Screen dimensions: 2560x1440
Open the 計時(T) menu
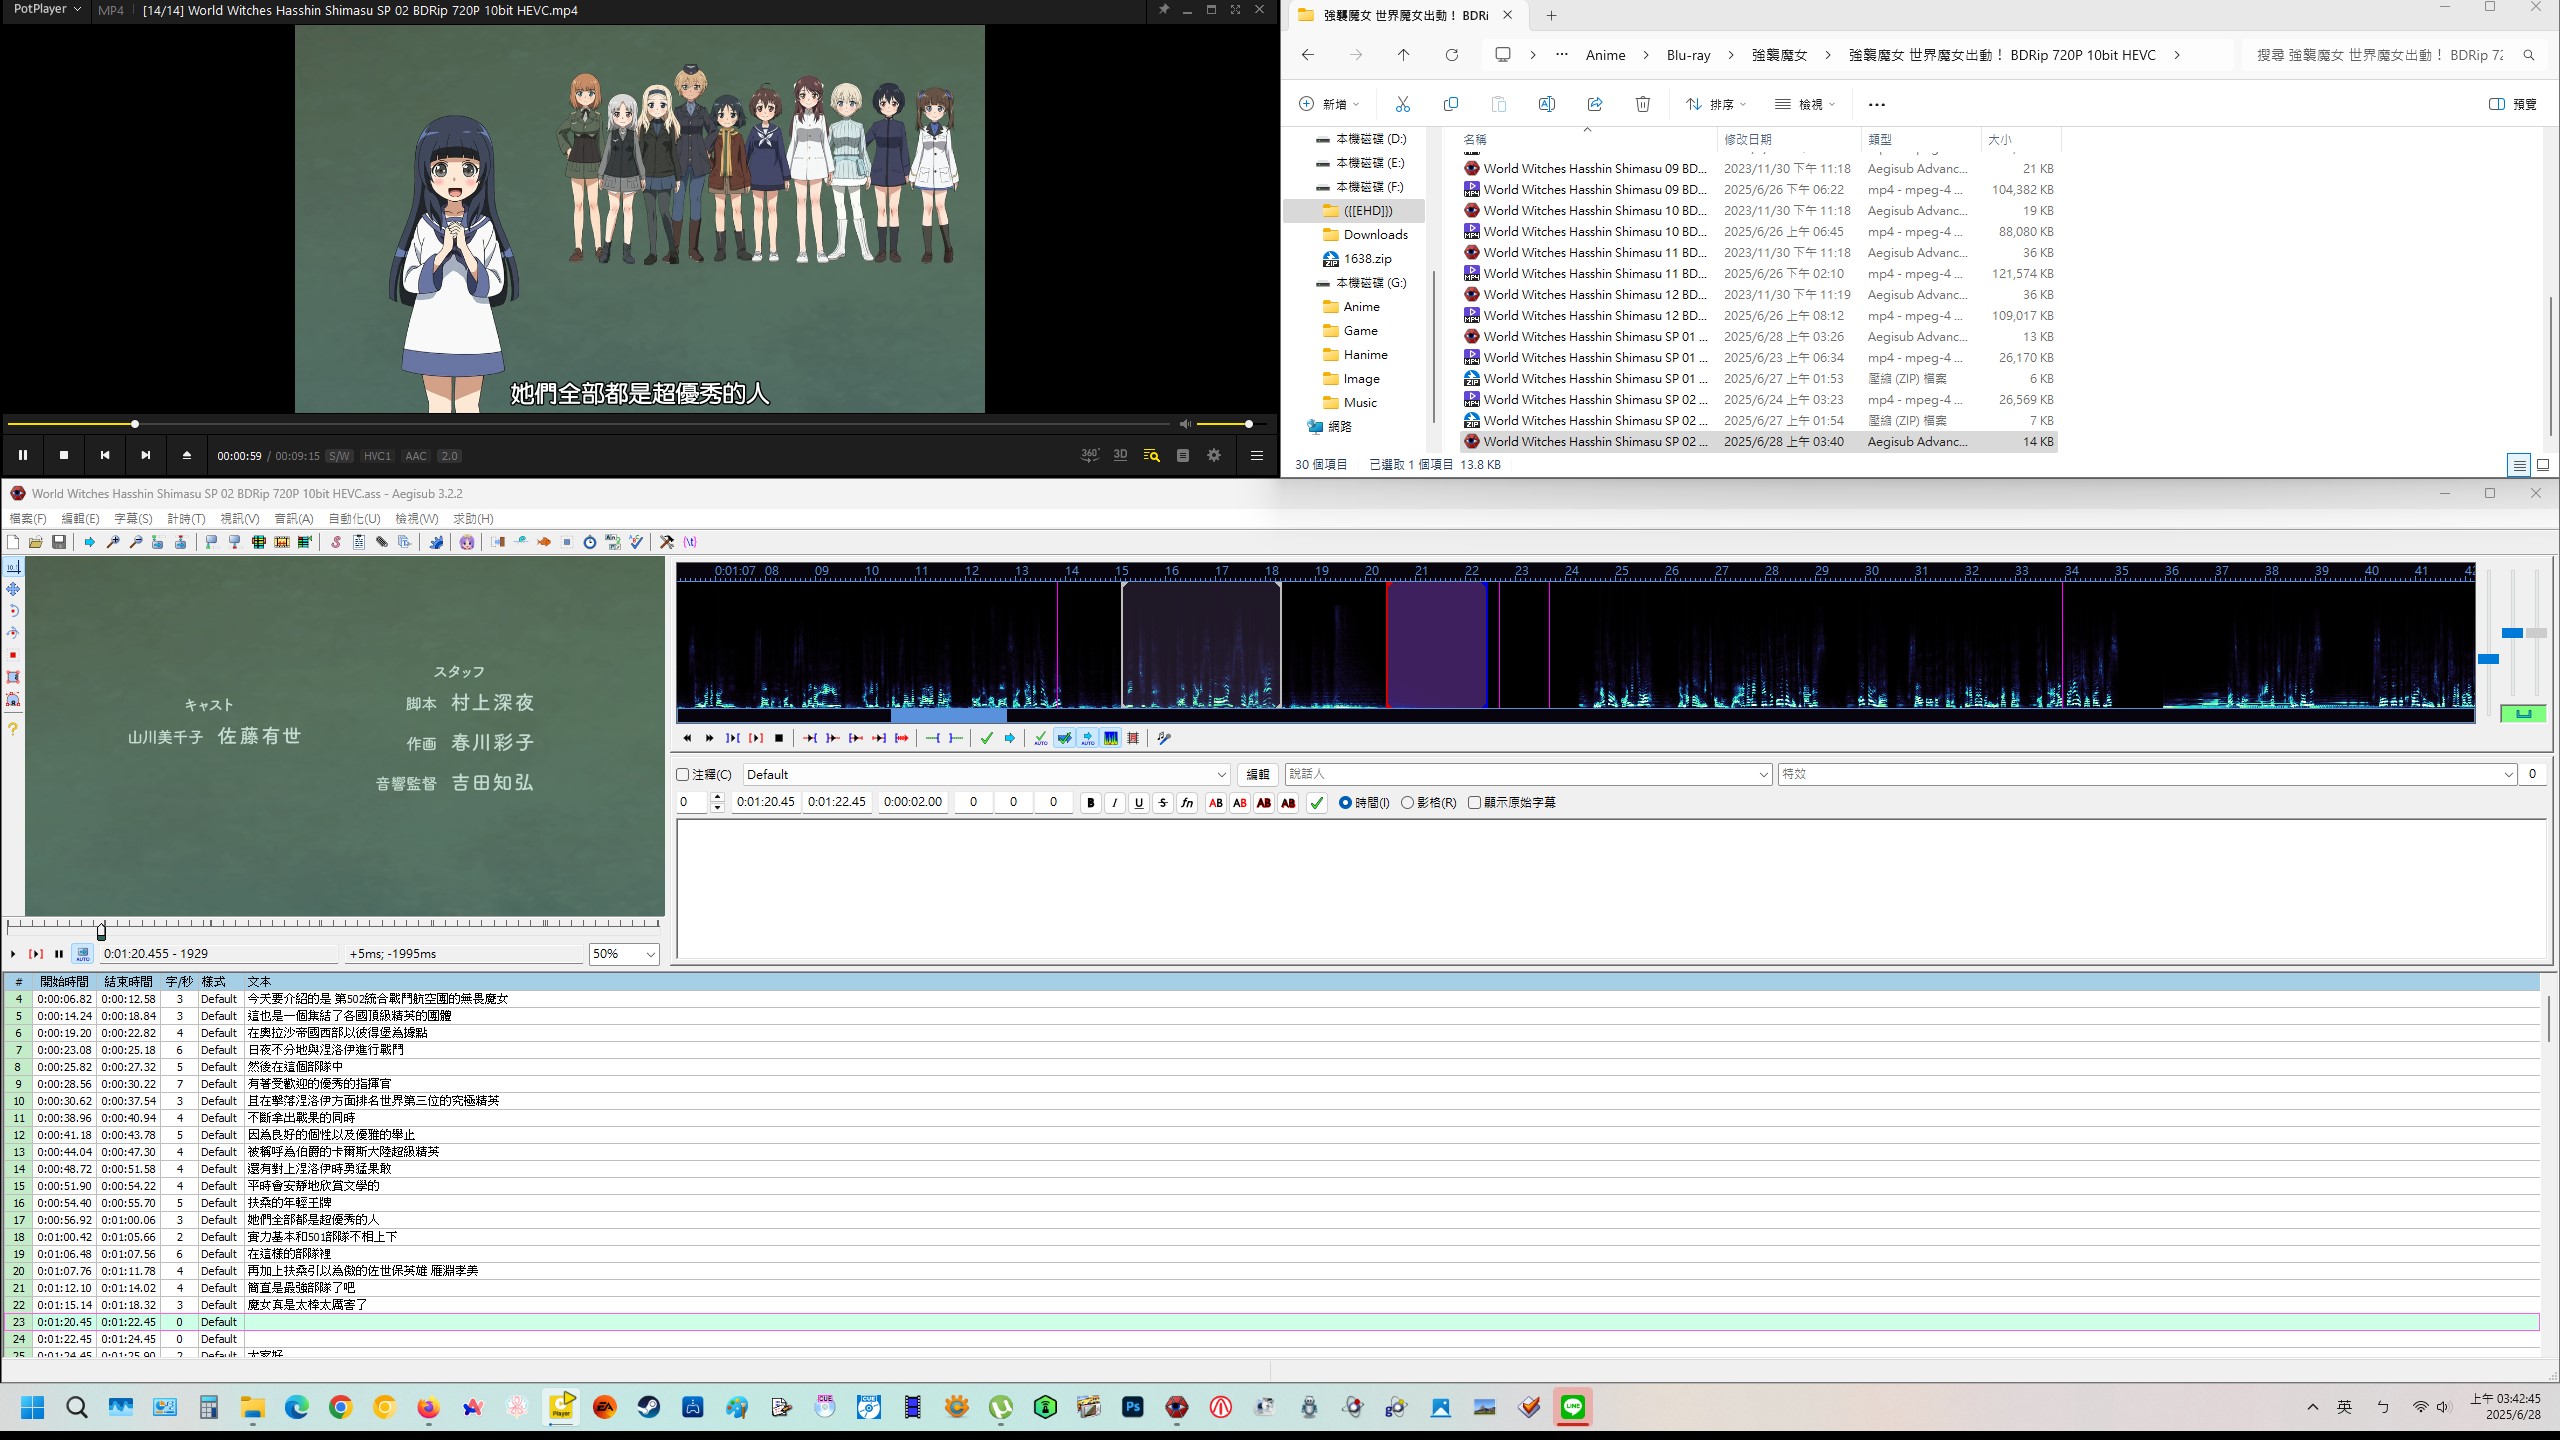click(186, 518)
